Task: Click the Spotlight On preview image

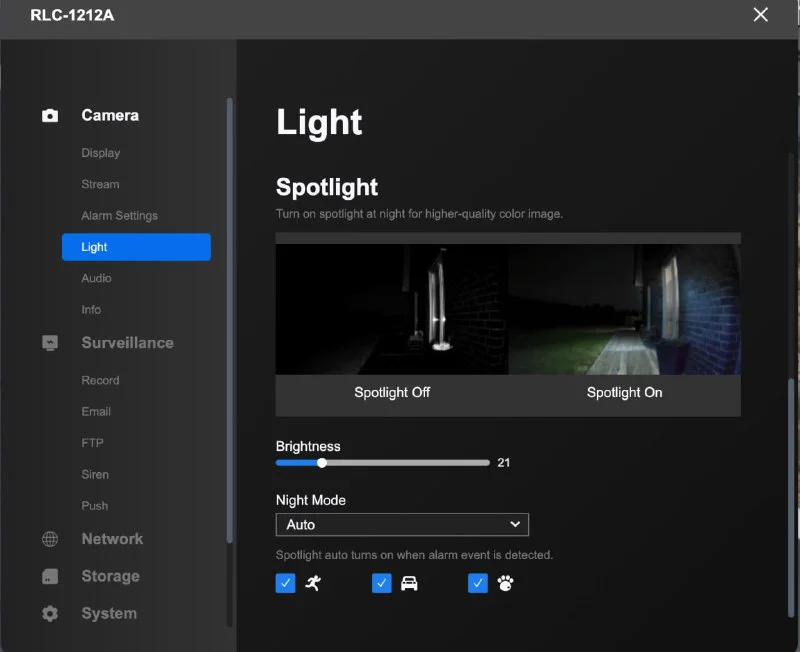Action: click(x=624, y=309)
